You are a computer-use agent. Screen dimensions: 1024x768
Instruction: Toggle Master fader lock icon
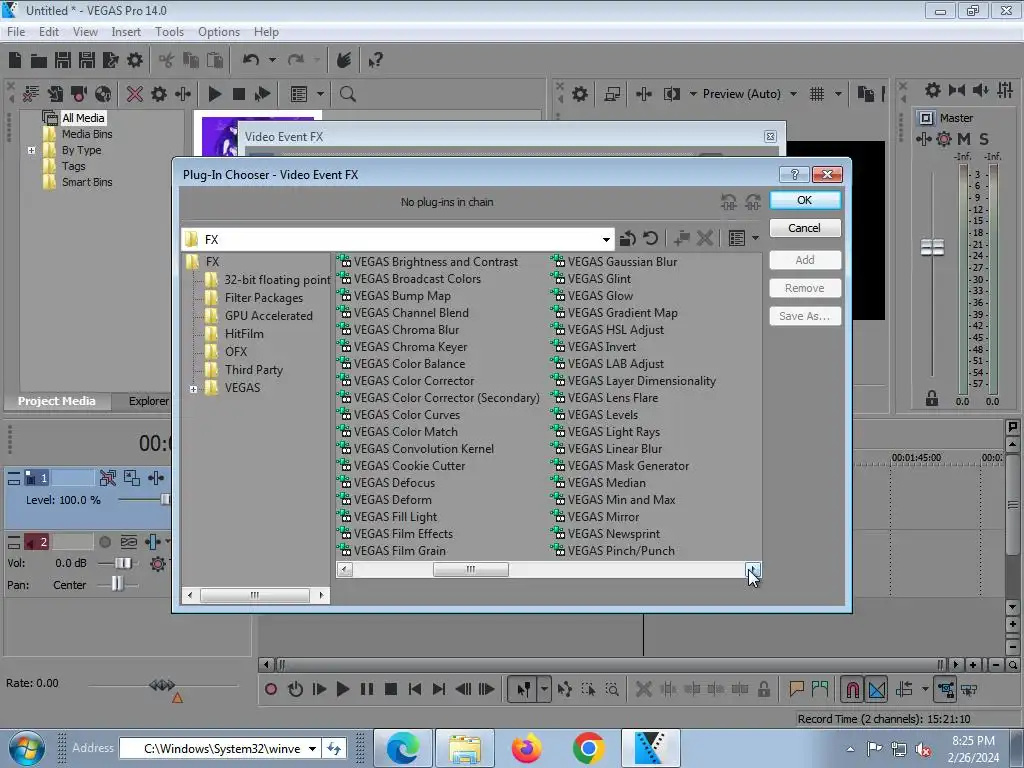(x=932, y=398)
